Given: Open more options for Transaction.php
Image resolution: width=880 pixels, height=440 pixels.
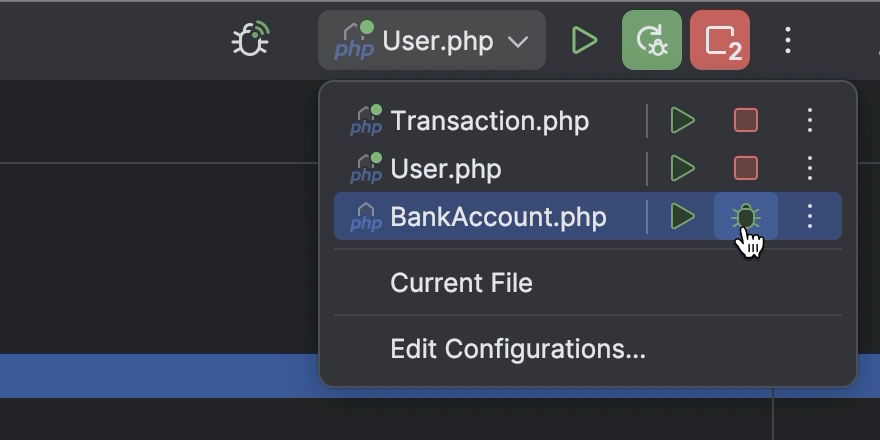Looking at the screenshot, I should pos(810,121).
